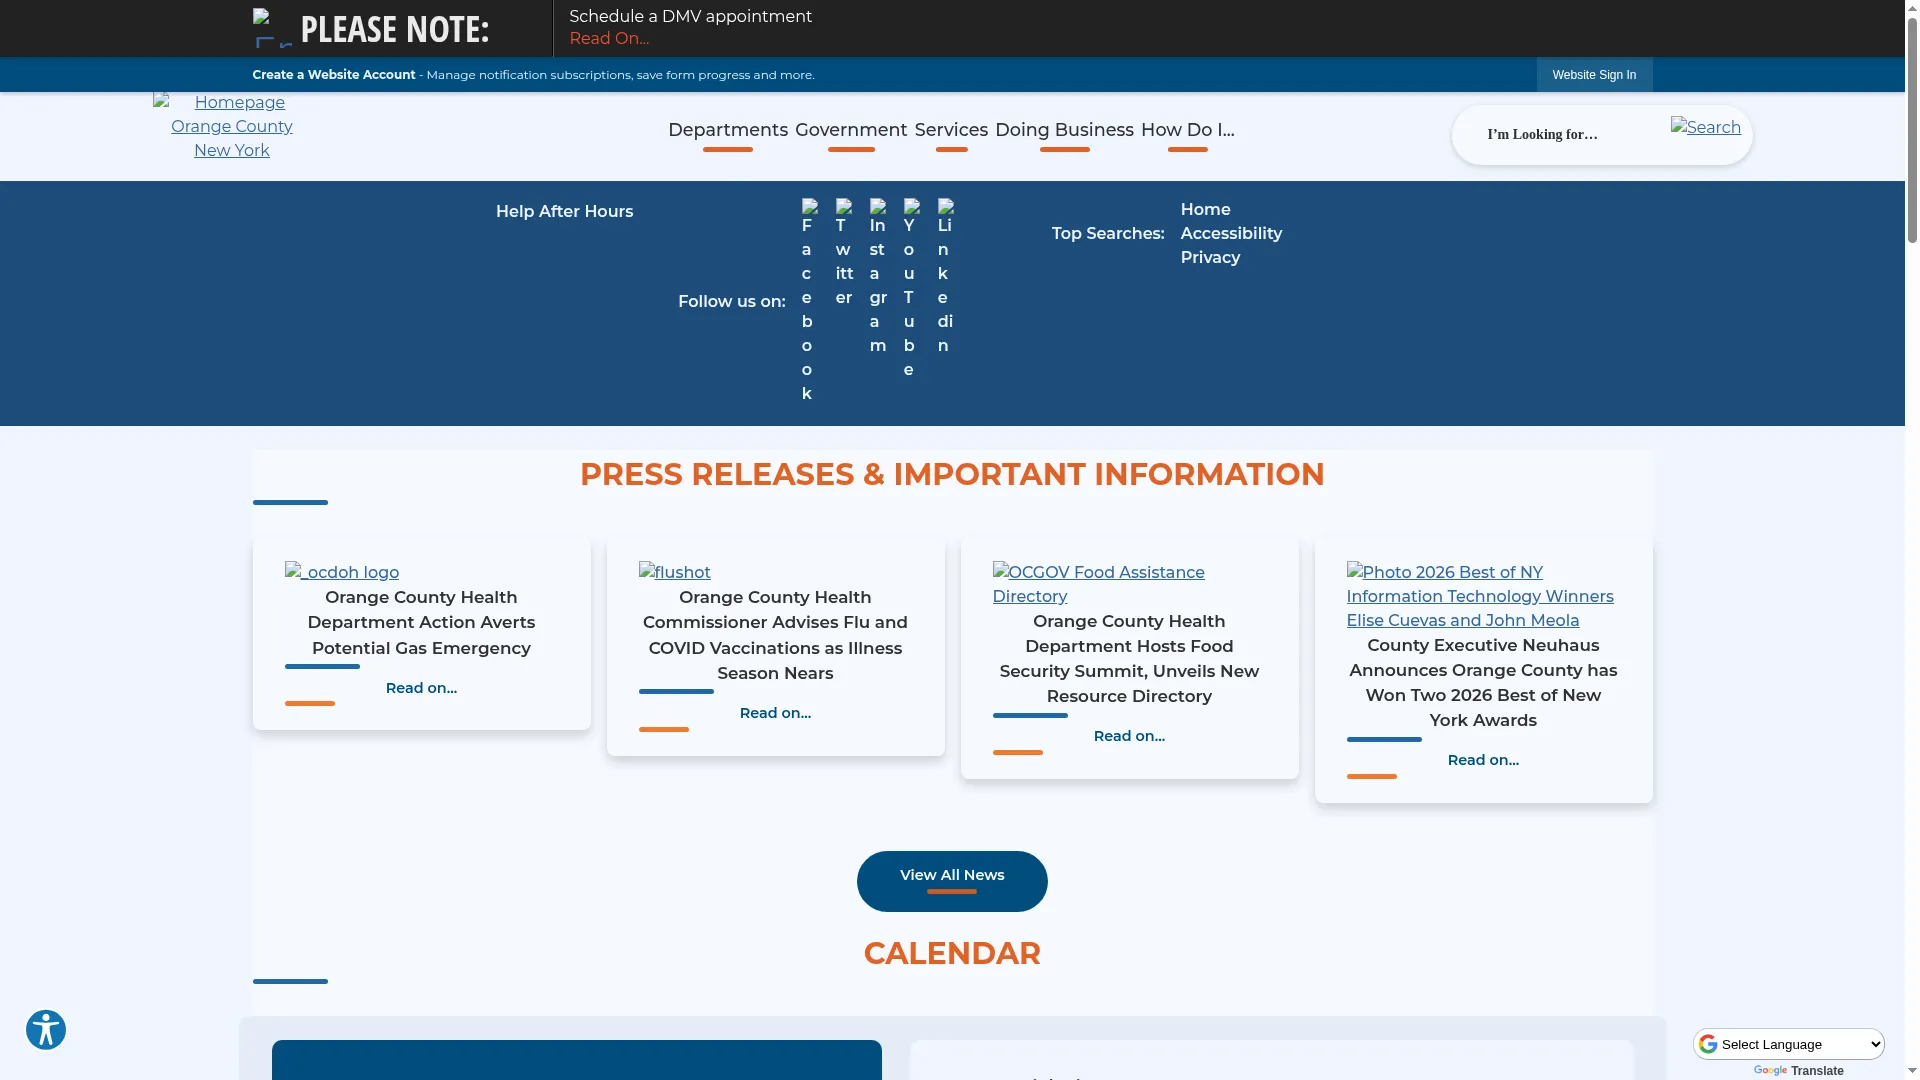Click Read On under DMV appointment
This screenshot has width=1920, height=1080.
[x=609, y=39]
